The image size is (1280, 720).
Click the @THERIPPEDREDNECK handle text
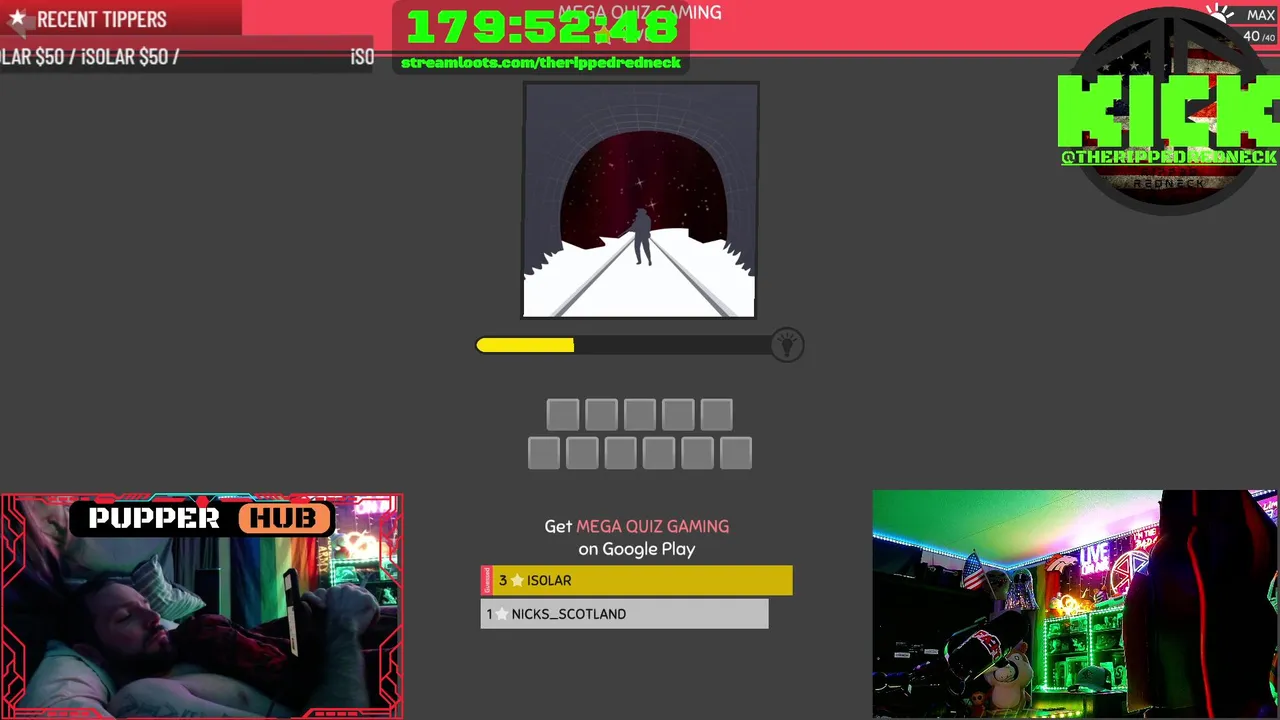tap(1168, 157)
